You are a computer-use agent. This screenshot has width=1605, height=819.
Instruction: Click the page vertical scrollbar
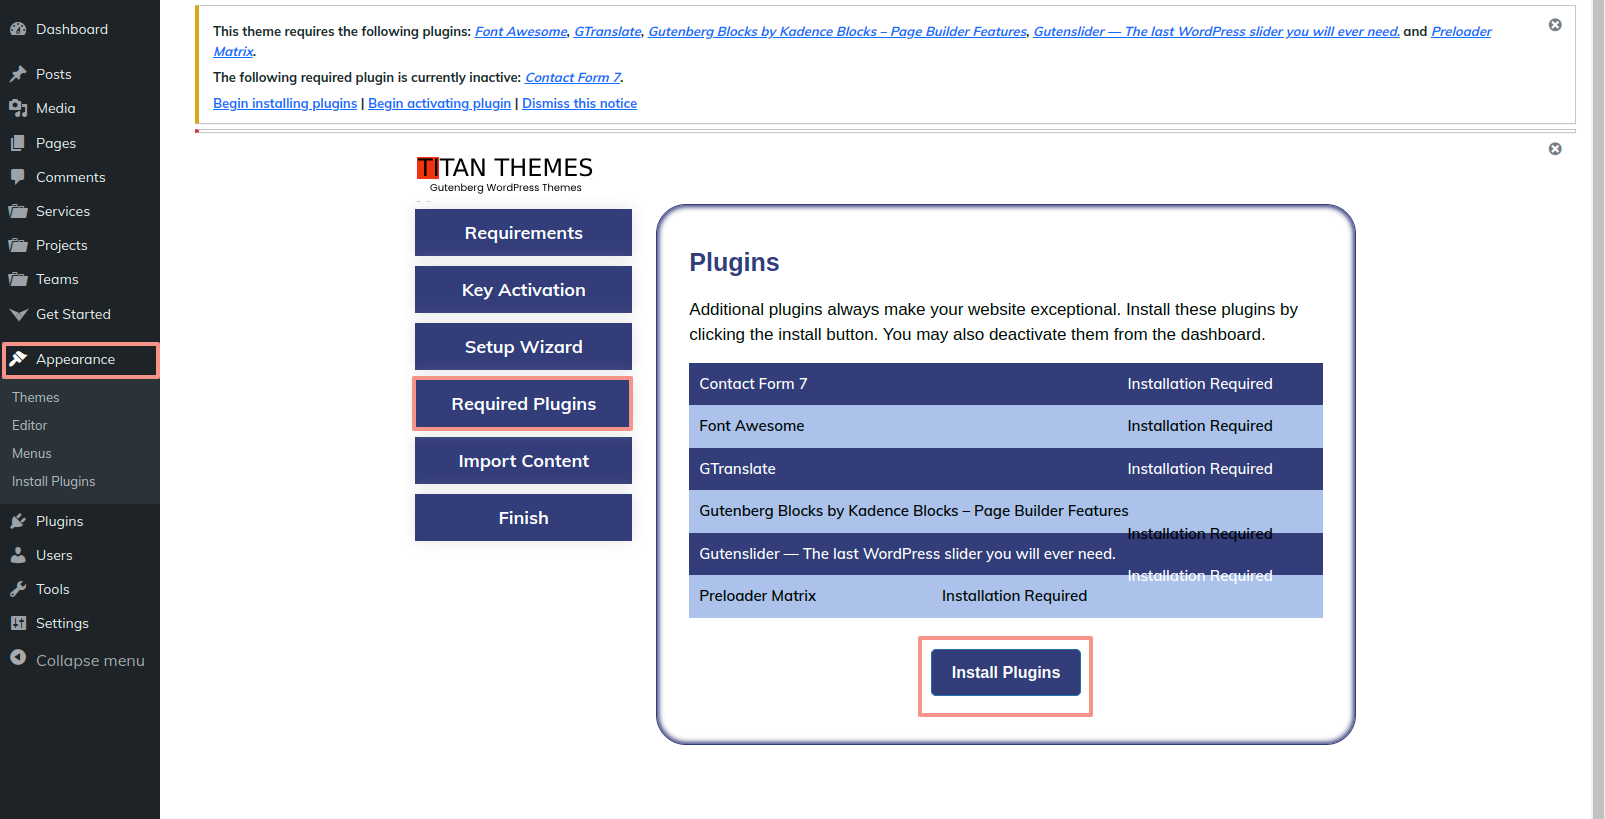(x=1598, y=400)
